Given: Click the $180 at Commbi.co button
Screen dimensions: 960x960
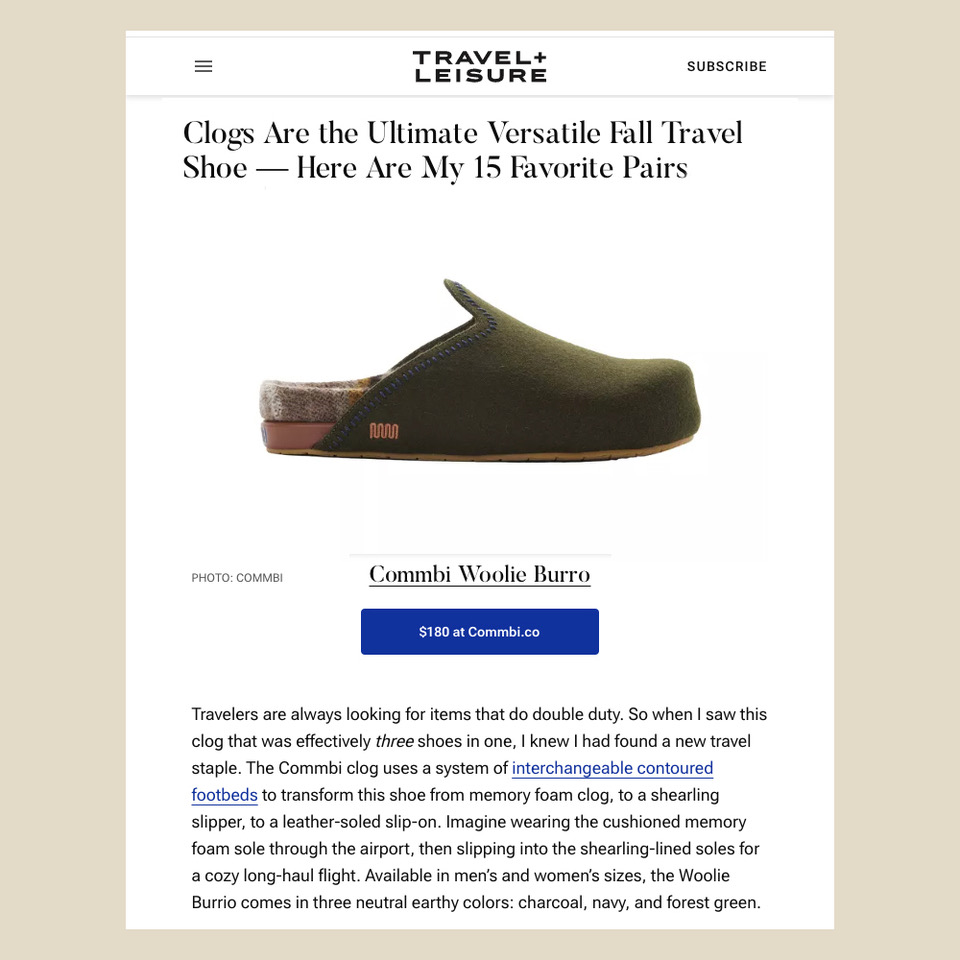Looking at the screenshot, I should tap(479, 631).
